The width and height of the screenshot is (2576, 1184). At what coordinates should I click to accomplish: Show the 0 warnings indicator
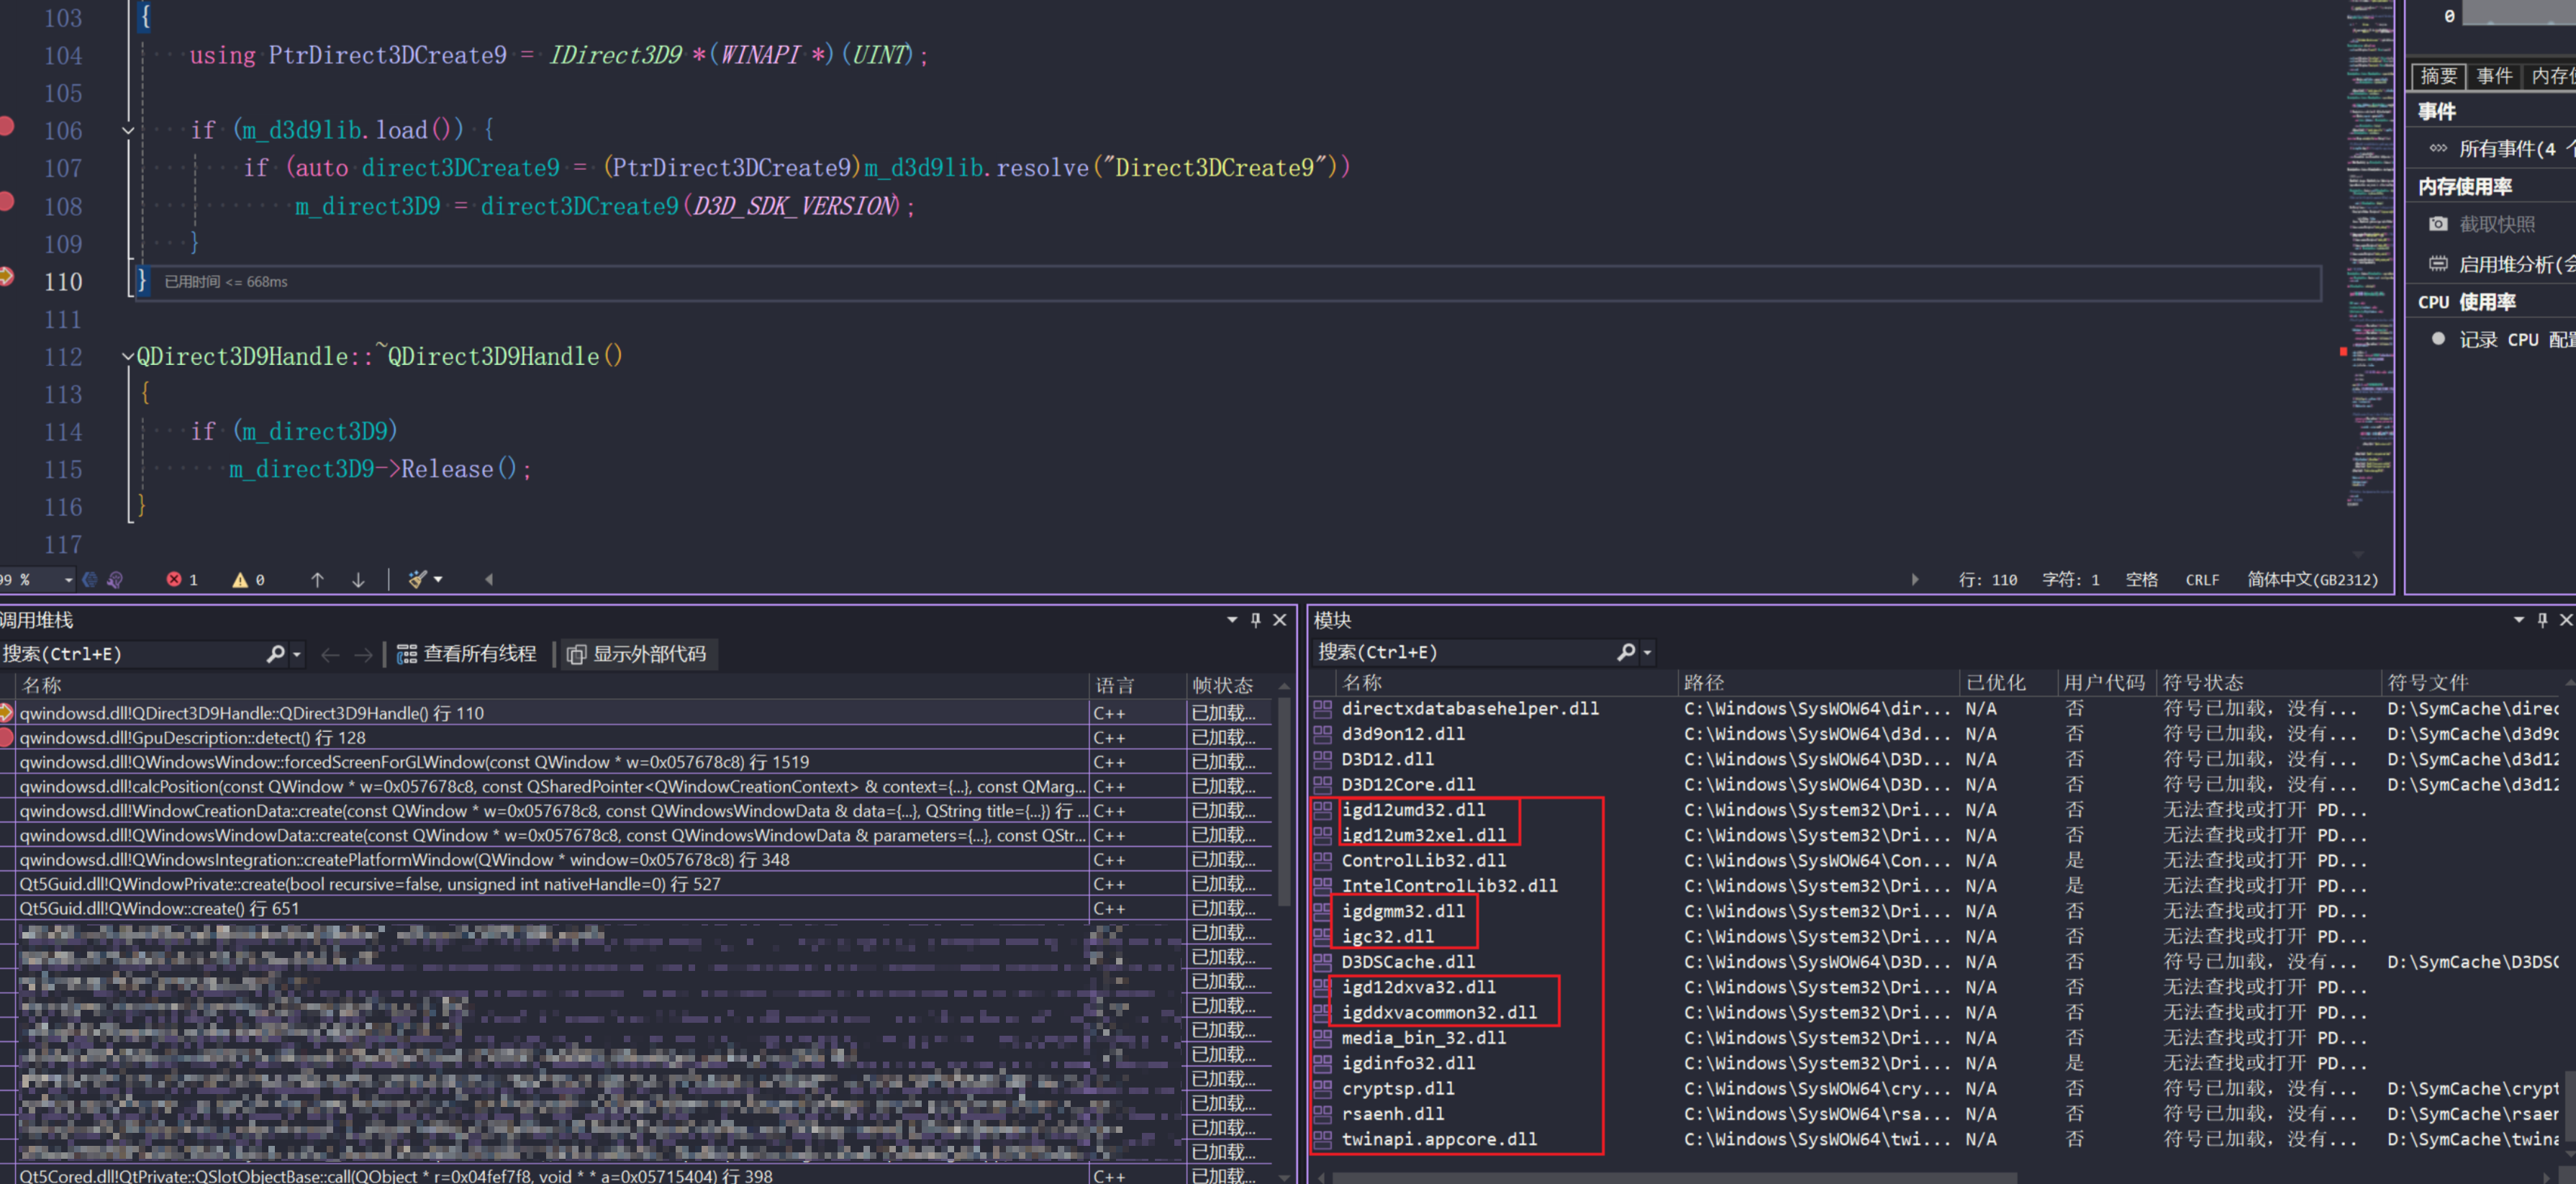(248, 579)
